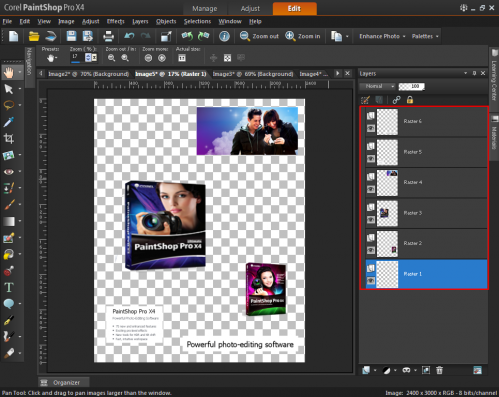This screenshot has height=397, width=499.
Task: Choose the Paint Brush tool
Action: [9, 204]
